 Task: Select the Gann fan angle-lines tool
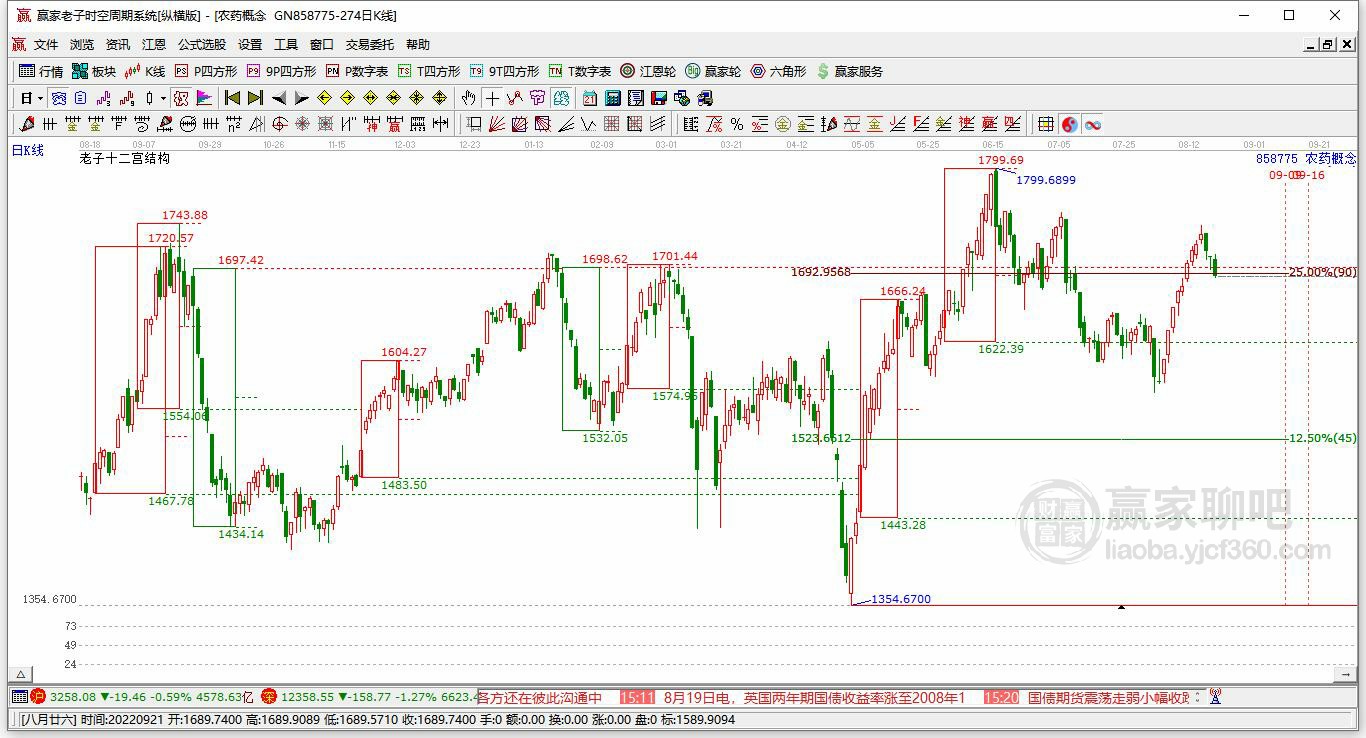pos(496,124)
